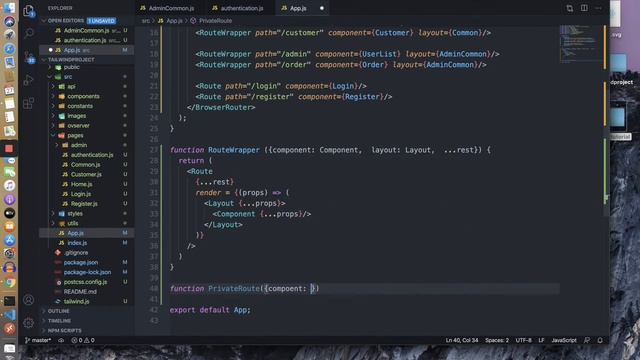Open Launchpad rocket in the dock
Viewport: 640px width, 360px height.
point(9,35)
